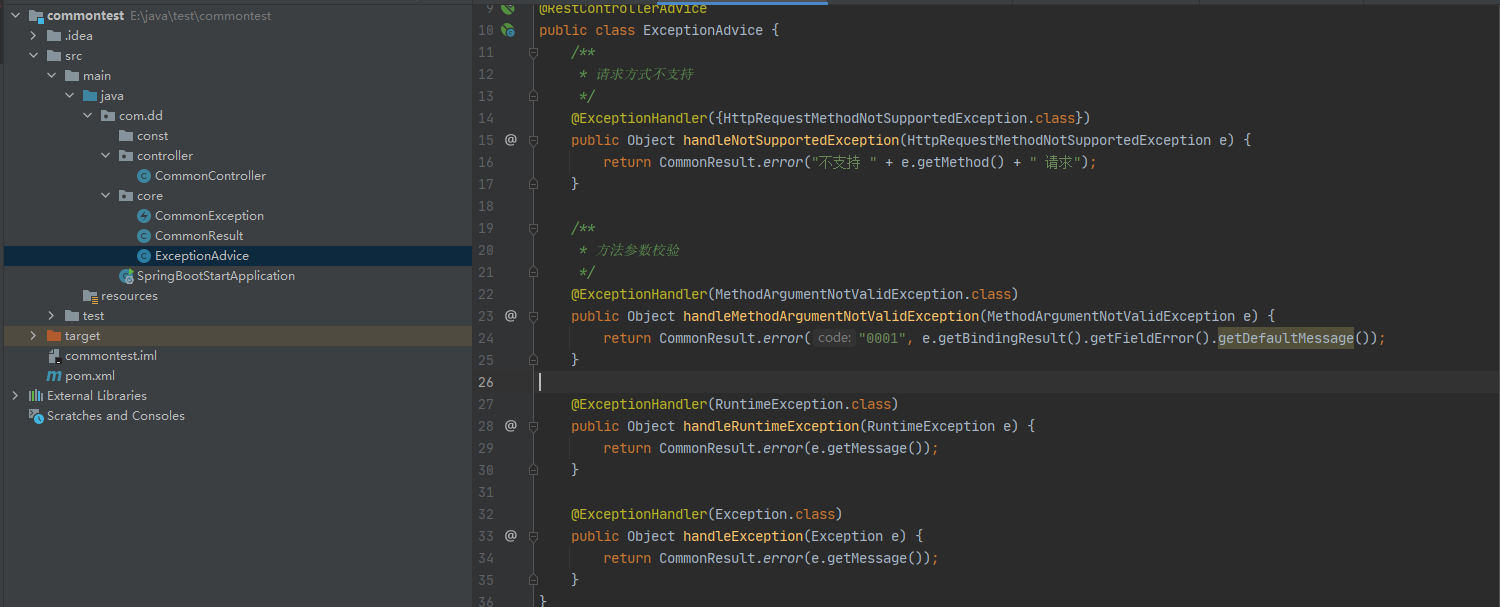This screenshot has height=607, width=1500.
Task: Click the @ gutter icon on line 23
Action: coord(510,316)
